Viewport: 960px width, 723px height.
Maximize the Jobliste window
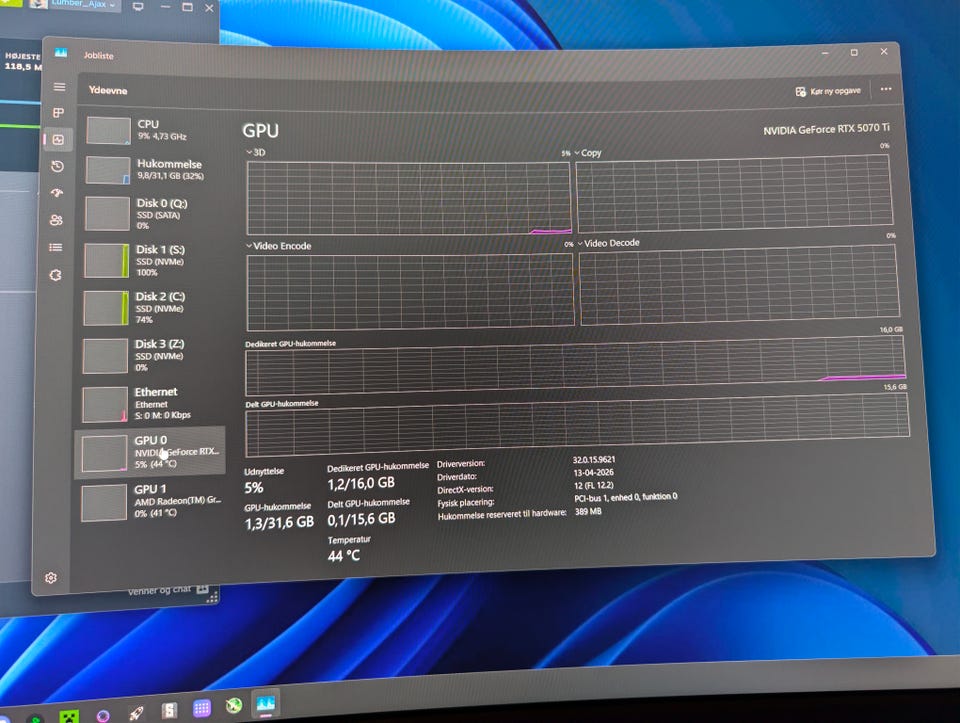pyautogui.click(x=854, y=53)
